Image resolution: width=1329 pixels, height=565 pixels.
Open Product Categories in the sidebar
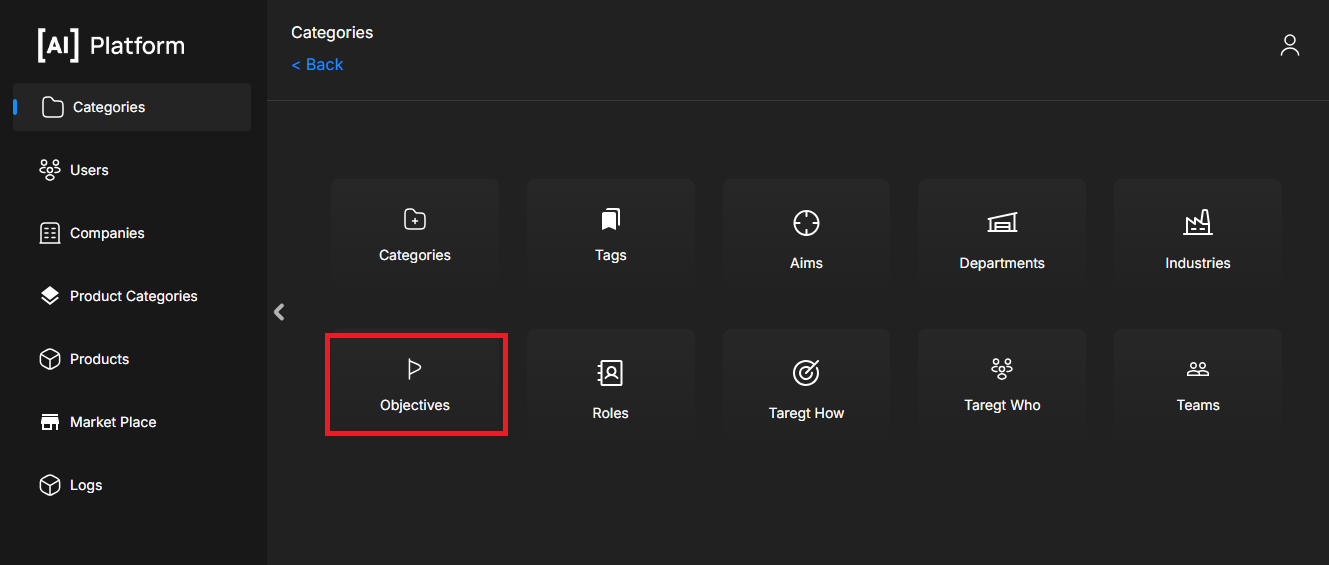point(133,296)
